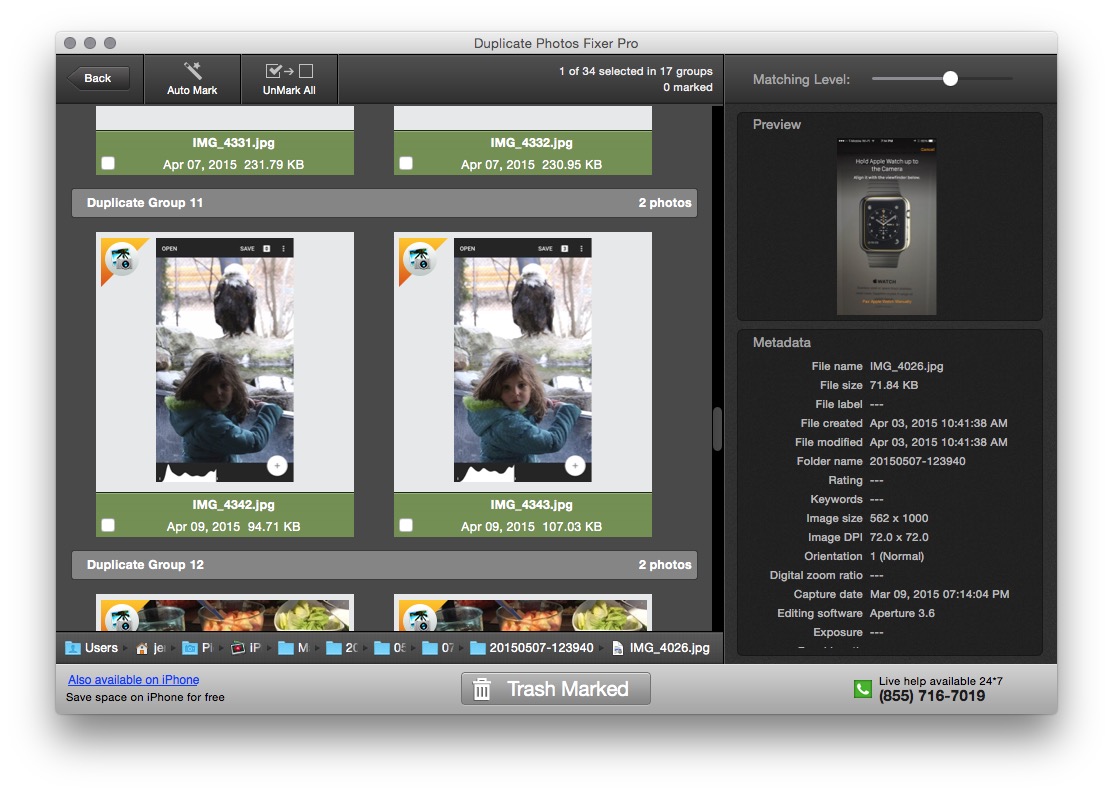Go back using the Back button

point(98,78)
